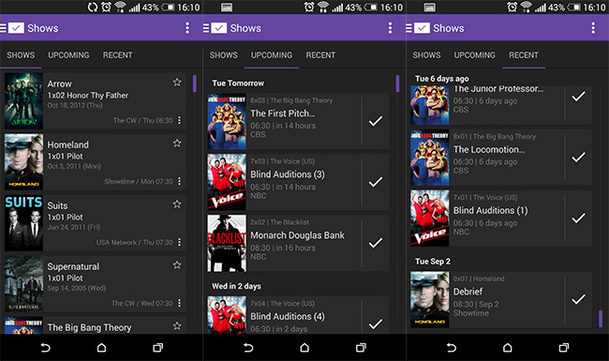609x361 pixels.
Task: Mark Blind Auditions (3) watched
Action: [x=376, y=182]
